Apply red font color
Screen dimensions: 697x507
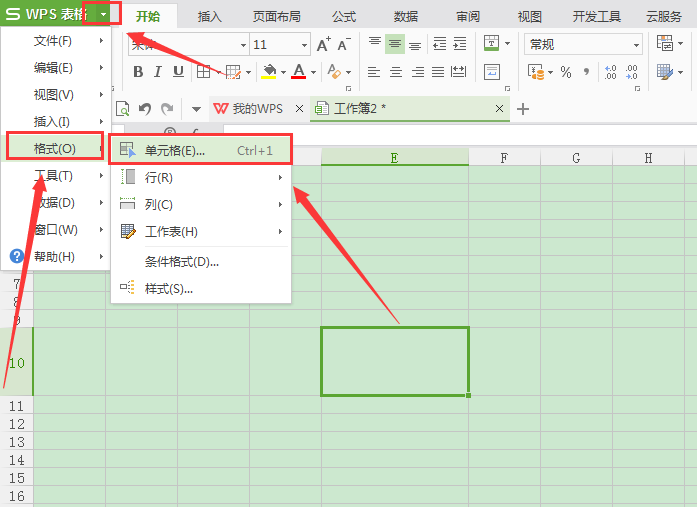coord(299,72)
